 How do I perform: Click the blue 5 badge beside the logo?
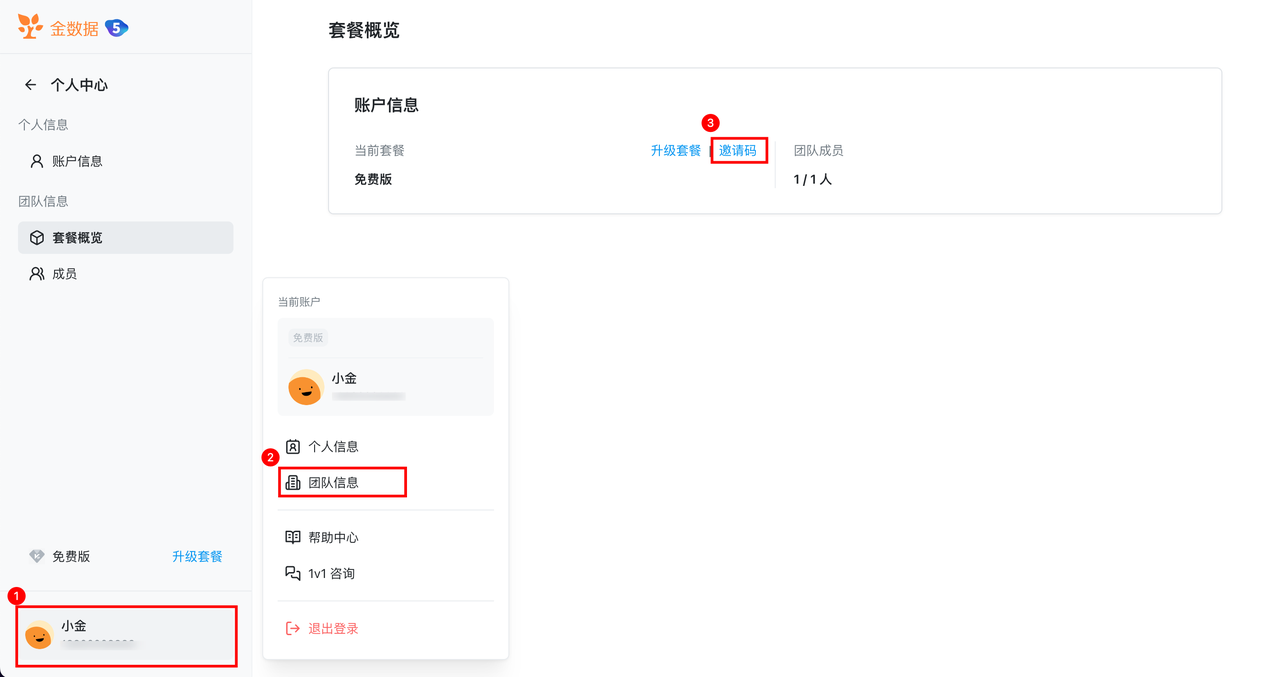pos(117,28)
